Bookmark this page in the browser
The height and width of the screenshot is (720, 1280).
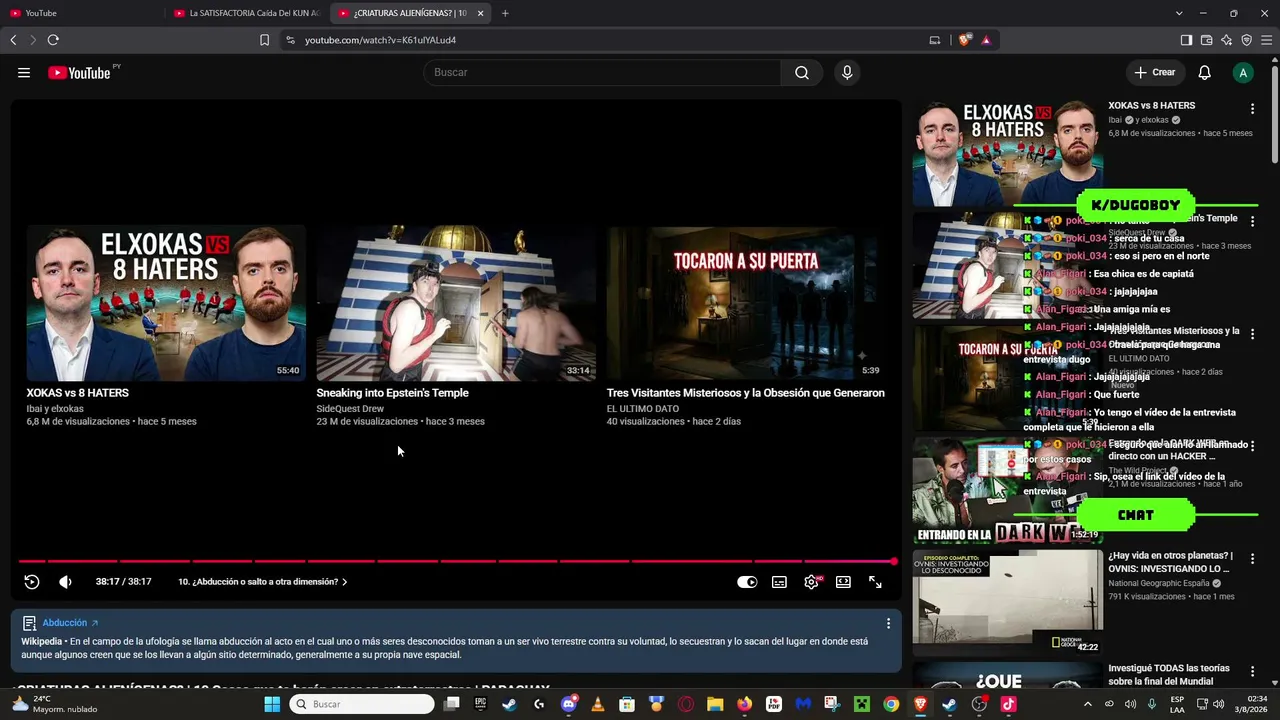[x=264, y=40]
